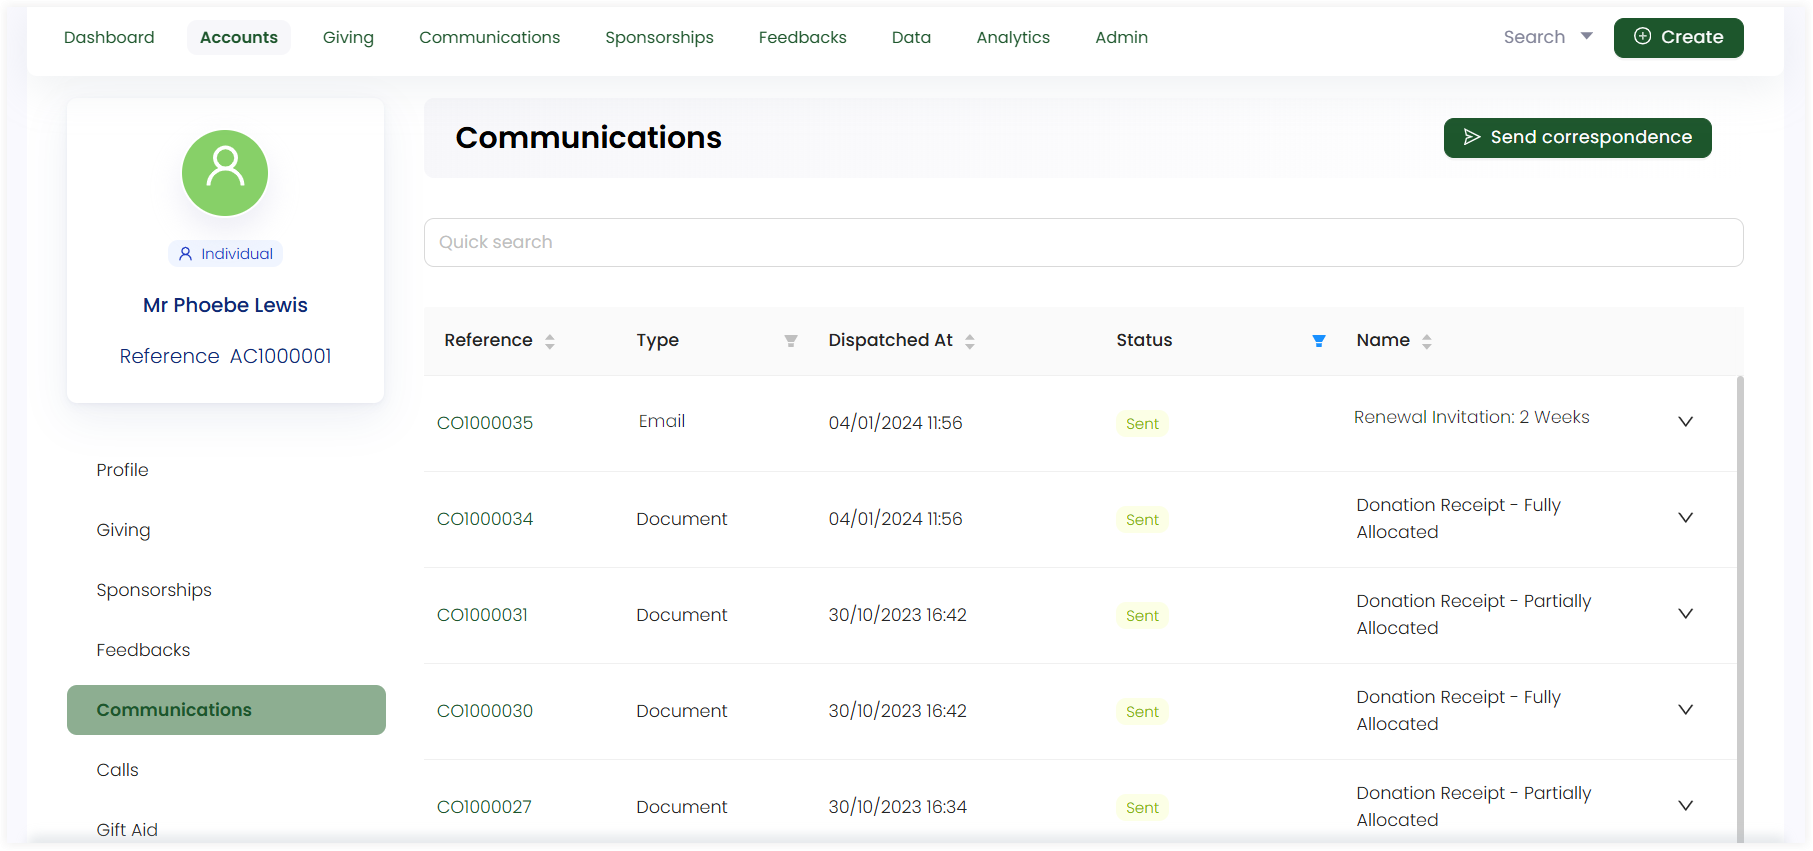Viewport: 1813px width, 851px height.
Task: Click the Status column header
Action: point(1144,340)
